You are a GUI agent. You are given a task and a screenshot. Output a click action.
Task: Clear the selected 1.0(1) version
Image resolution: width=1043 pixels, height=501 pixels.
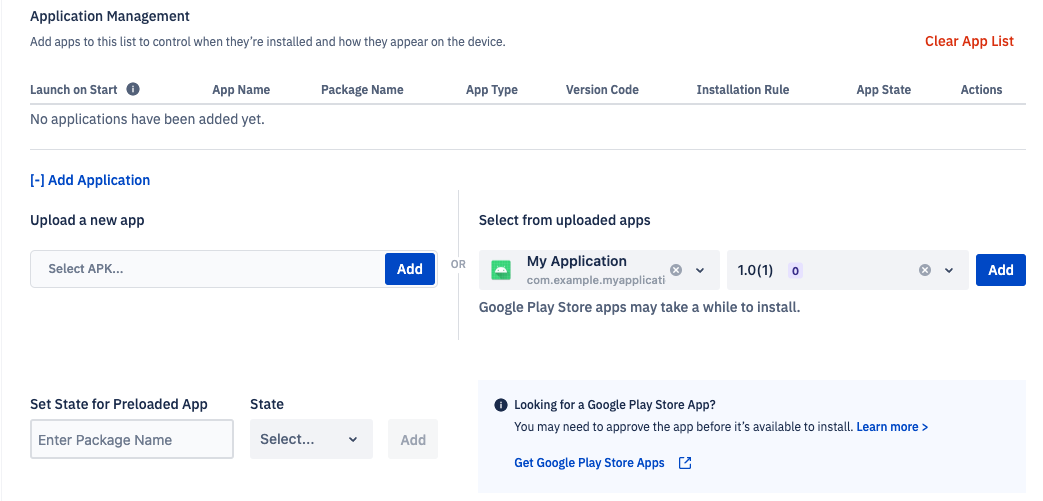point(925,270)
